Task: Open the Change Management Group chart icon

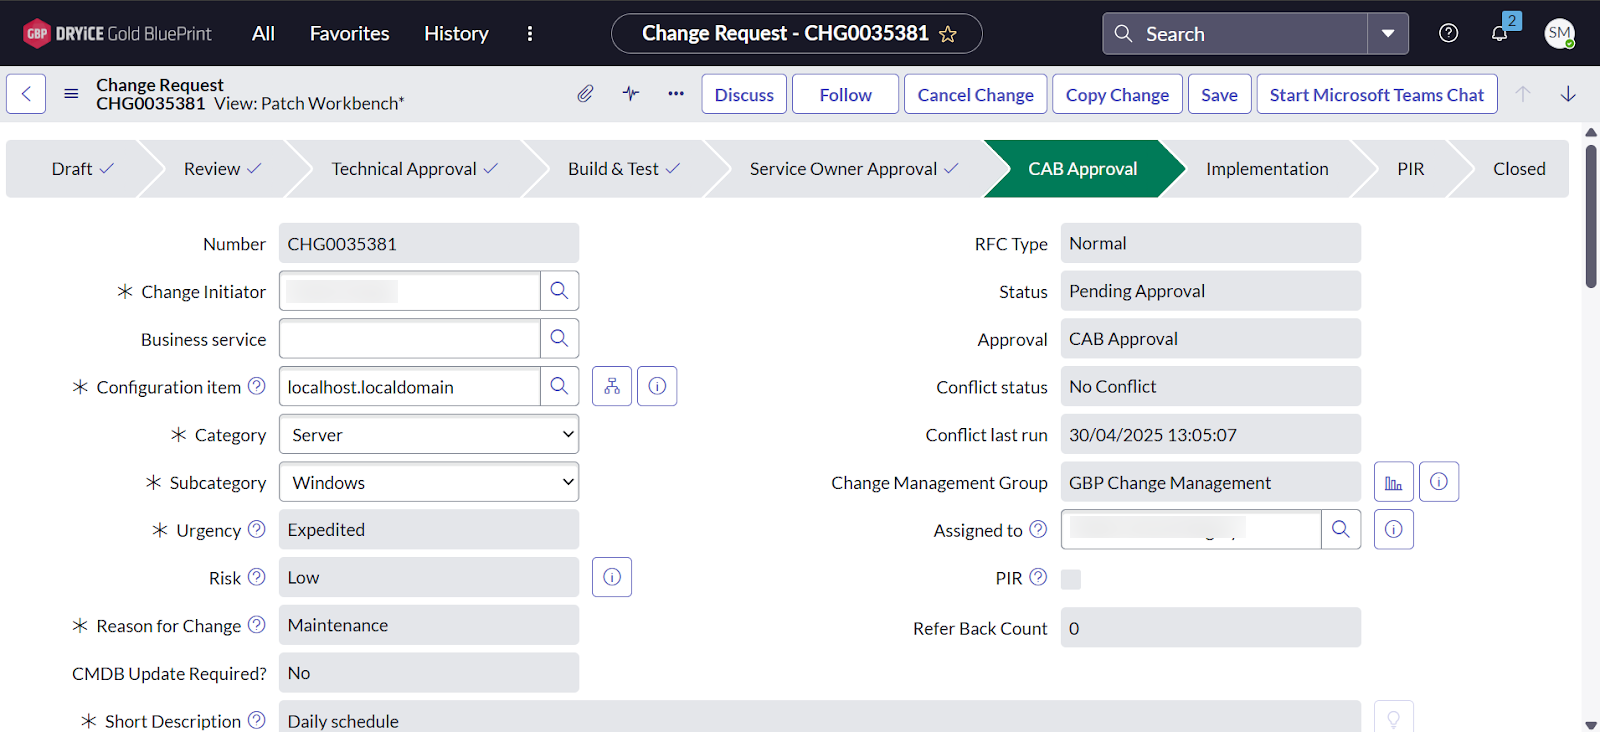Action: 1393,482
